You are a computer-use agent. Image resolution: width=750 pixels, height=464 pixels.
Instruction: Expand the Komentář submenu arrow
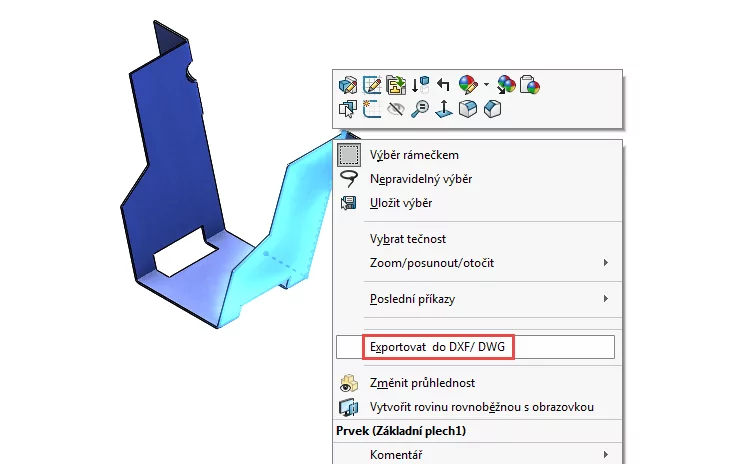(606, 454)
